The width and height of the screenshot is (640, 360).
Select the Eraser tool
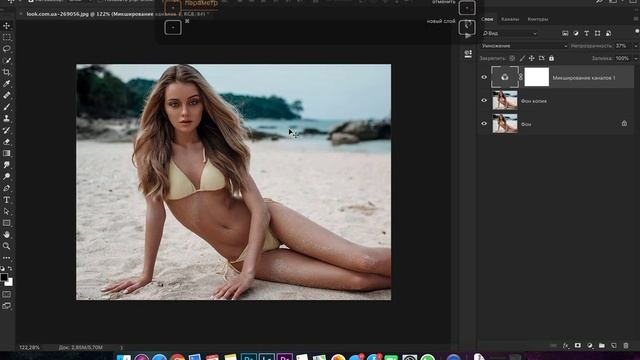pos(7,142)
